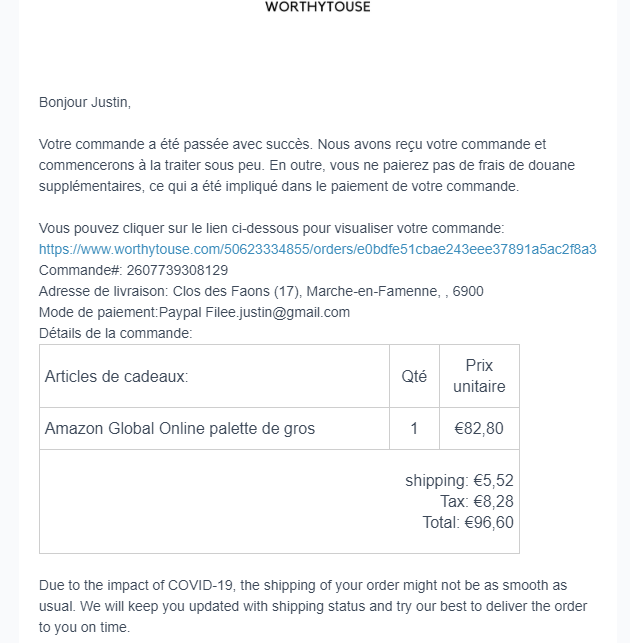Viewport: 630px width, 643px height.
Task: Click the "Articles de cadeaux" column header
Action: (117, 376)
